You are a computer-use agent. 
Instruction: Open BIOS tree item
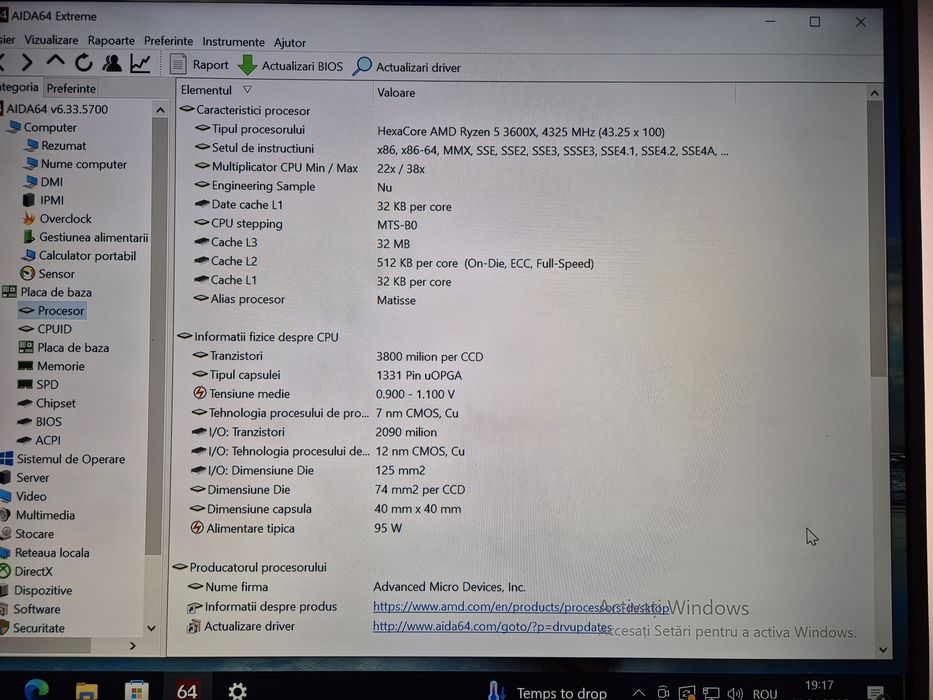point(40,421)
